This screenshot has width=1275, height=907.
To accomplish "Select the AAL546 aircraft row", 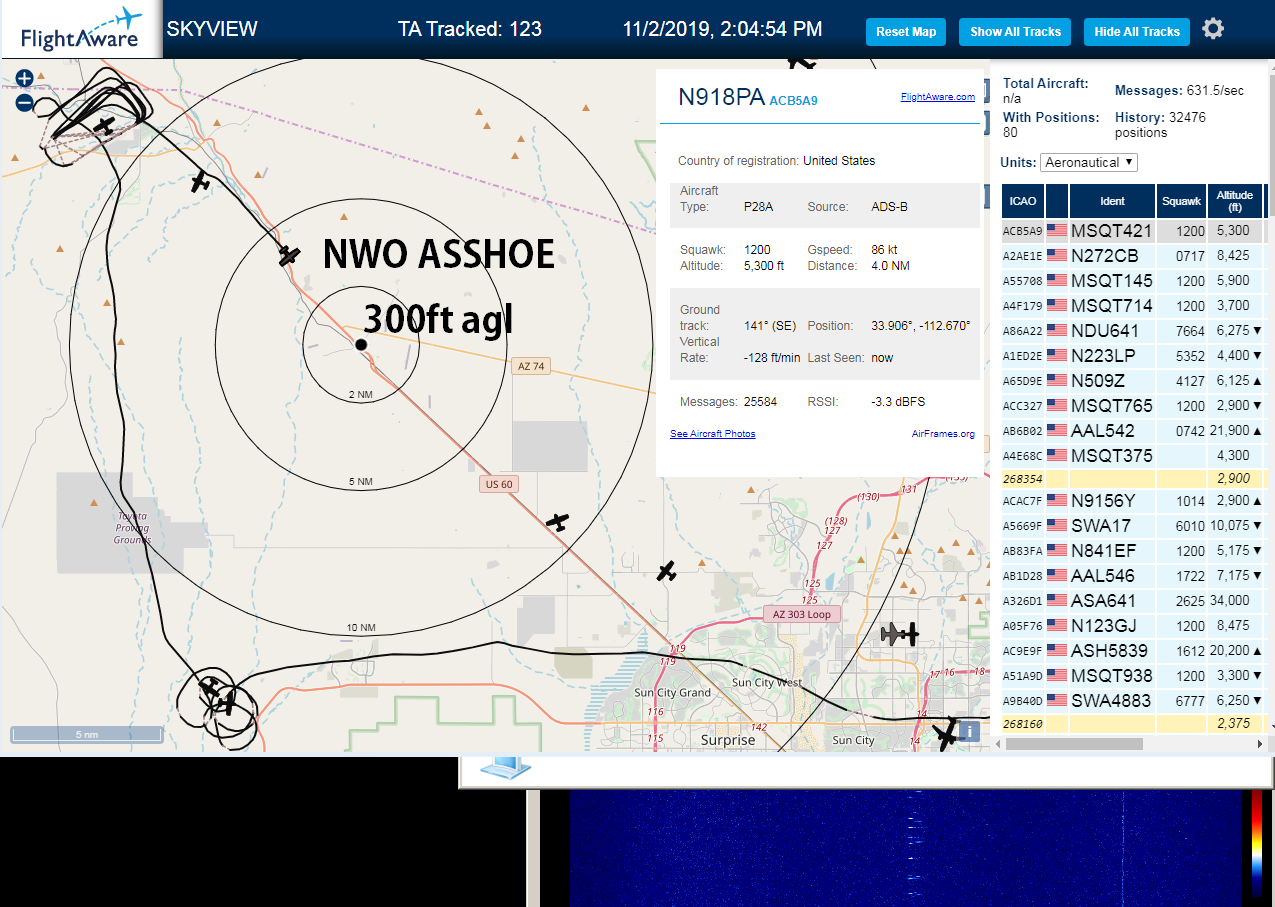I will click(x=1134, y=576).
